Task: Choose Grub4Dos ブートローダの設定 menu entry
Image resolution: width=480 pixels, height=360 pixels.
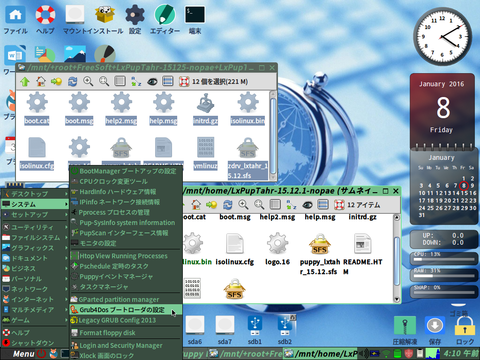Action: click(x=126, y=310)
